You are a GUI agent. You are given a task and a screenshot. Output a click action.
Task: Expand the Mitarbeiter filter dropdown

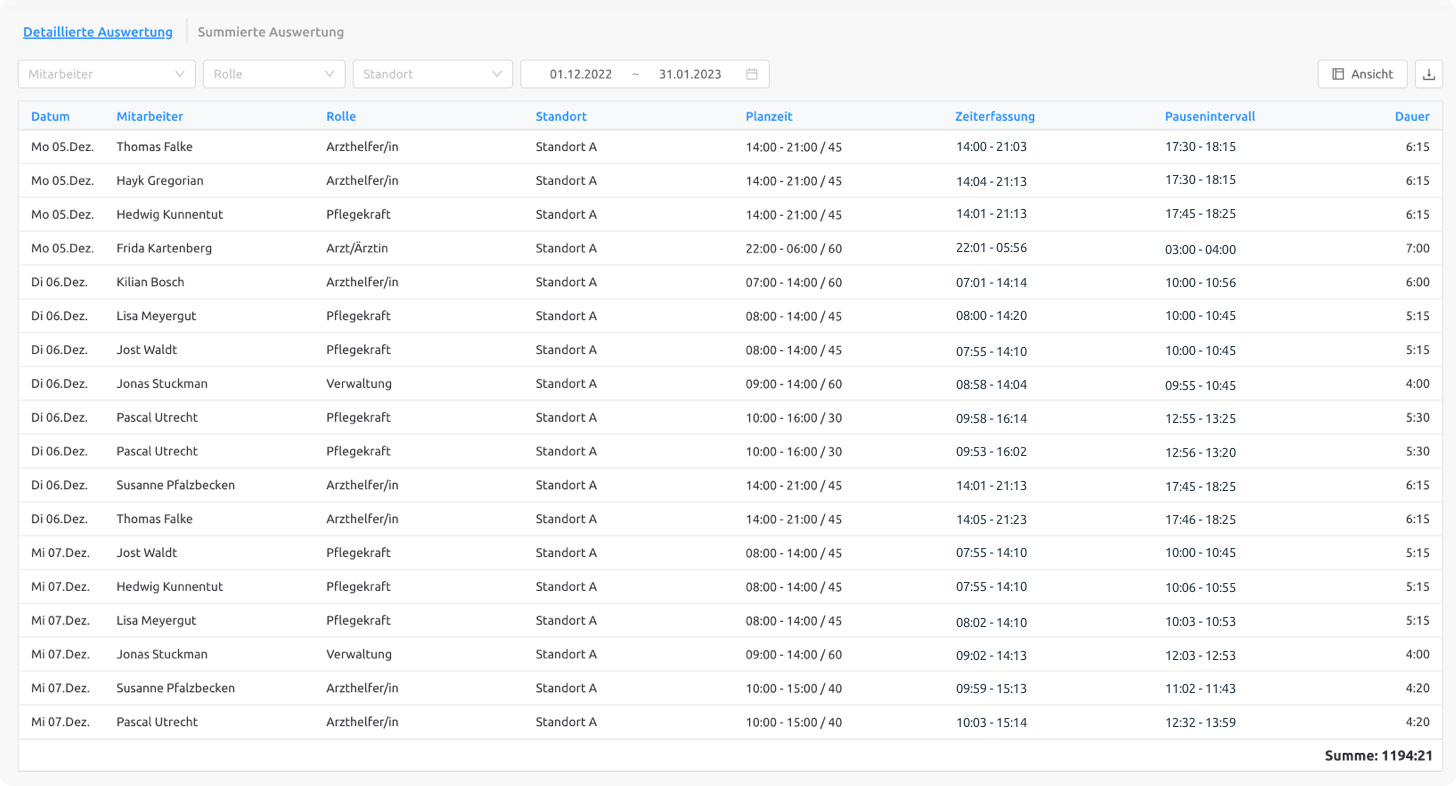click(107, 74)
